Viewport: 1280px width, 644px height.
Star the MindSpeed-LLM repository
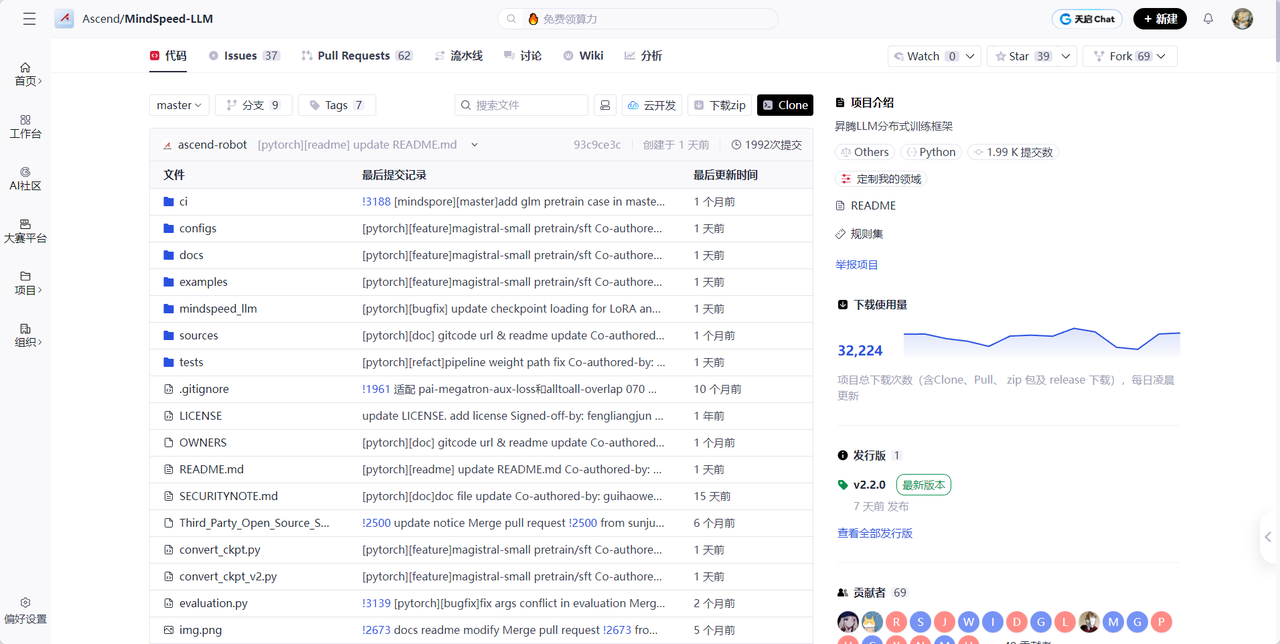[x=1020, y=57]
